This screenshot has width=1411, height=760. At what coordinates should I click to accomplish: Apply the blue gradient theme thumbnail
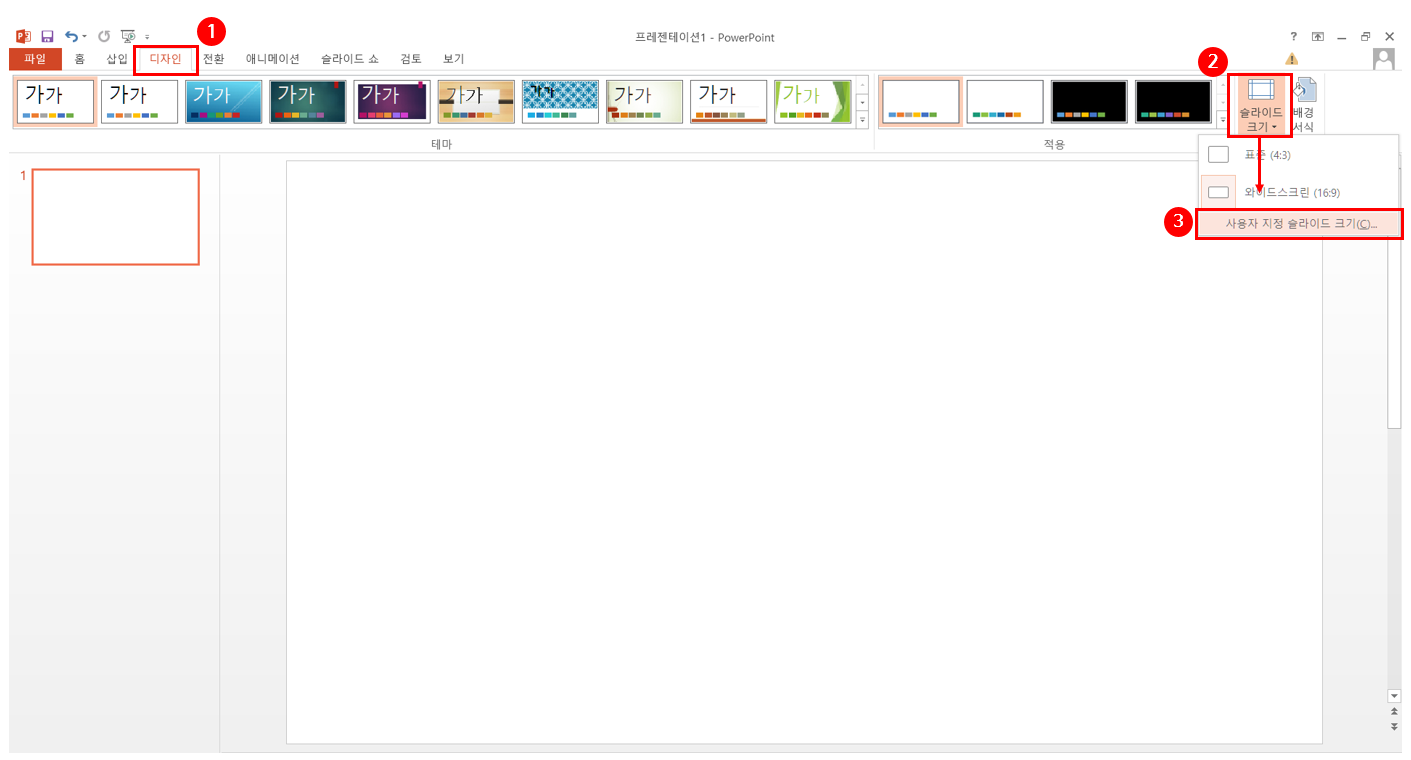point(224,102)
